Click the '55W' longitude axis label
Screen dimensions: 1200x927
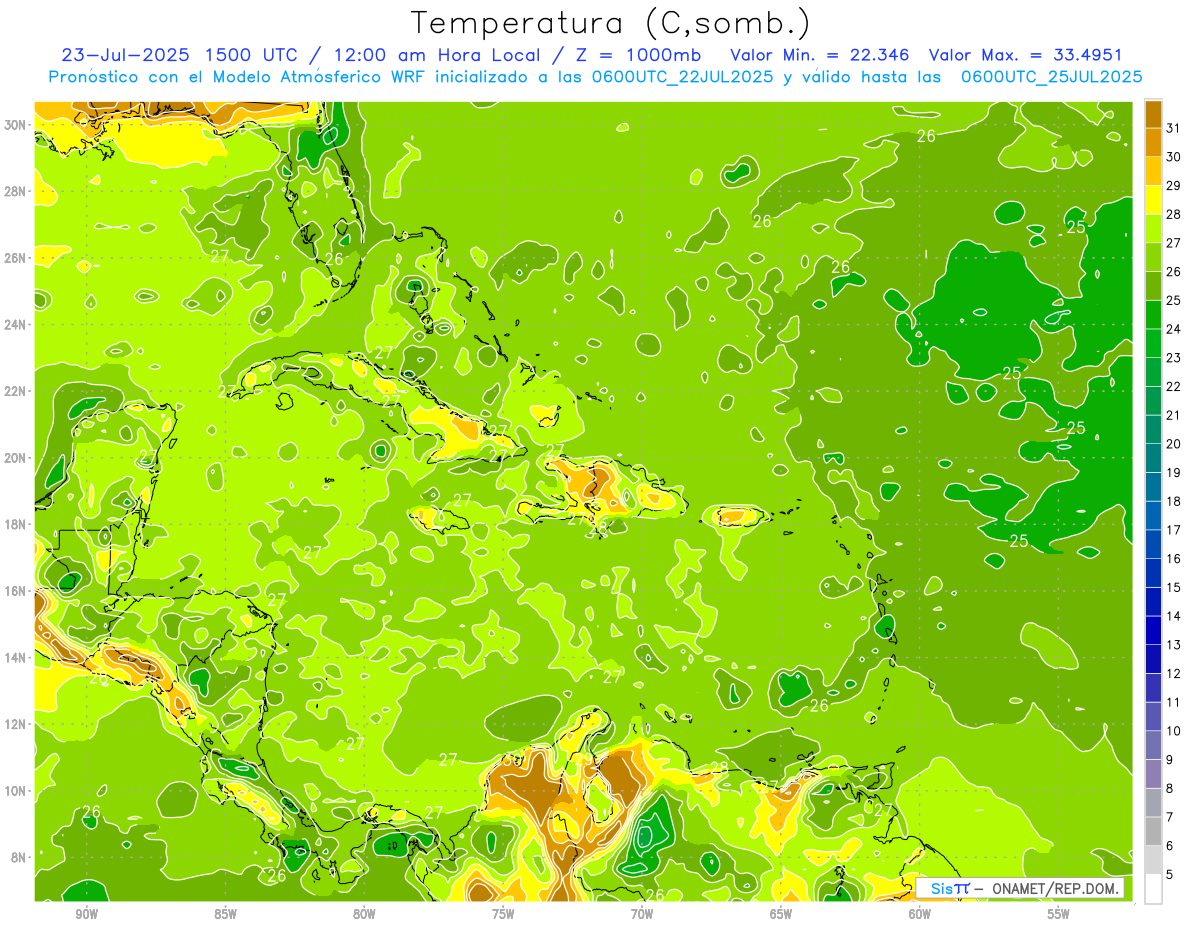[1059, 914]
